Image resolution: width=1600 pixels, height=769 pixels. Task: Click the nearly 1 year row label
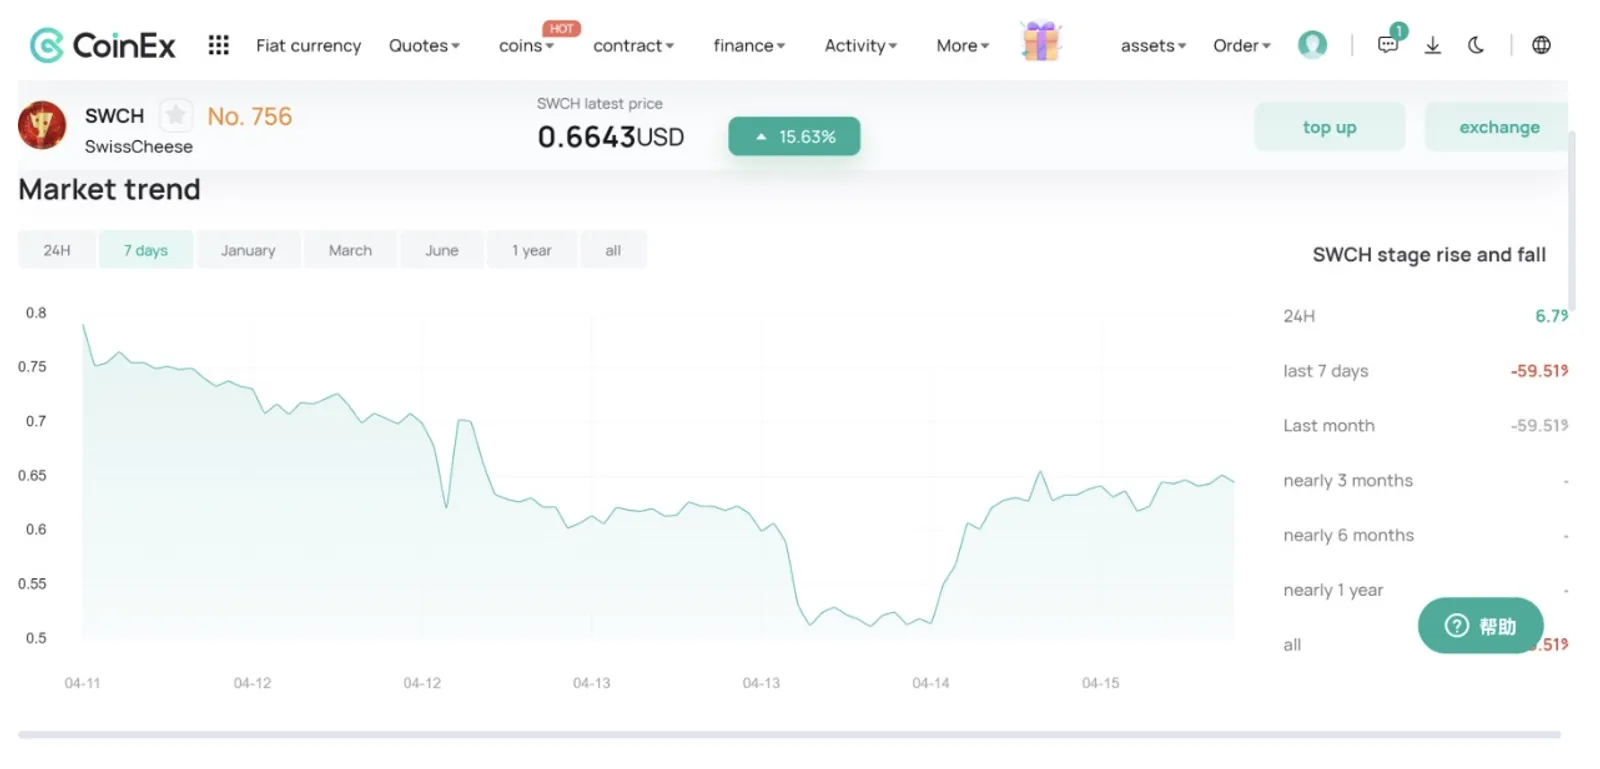coord(1333,590)
